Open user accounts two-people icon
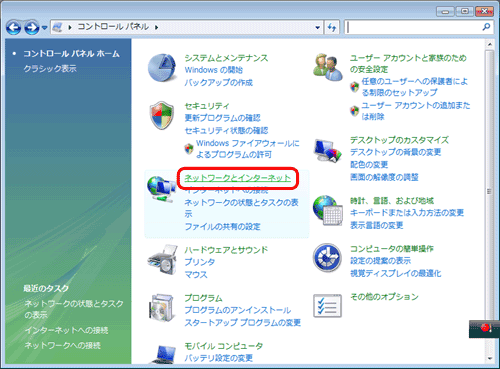The height and width of the screenshot is (369, 500). click(328, 67)
